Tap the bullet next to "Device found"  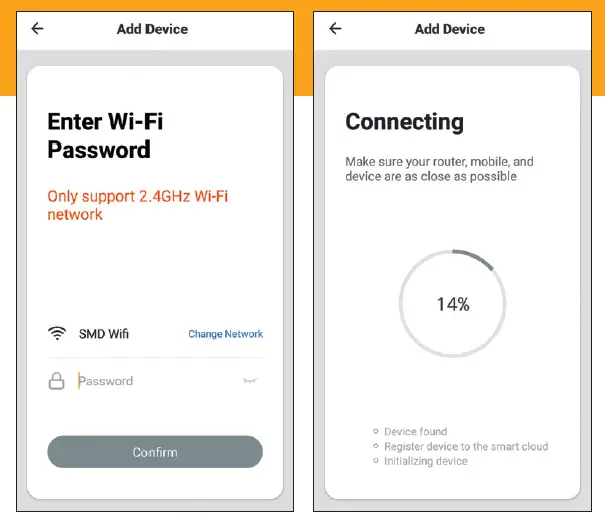(375, 432)
